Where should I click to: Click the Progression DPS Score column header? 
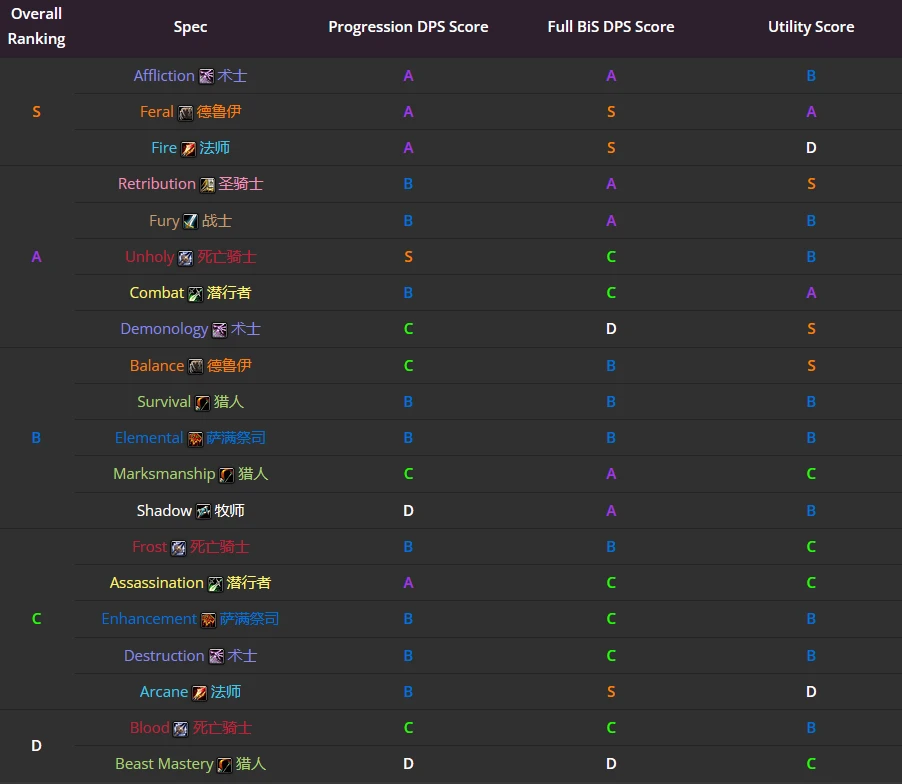[x=408, y=27]
